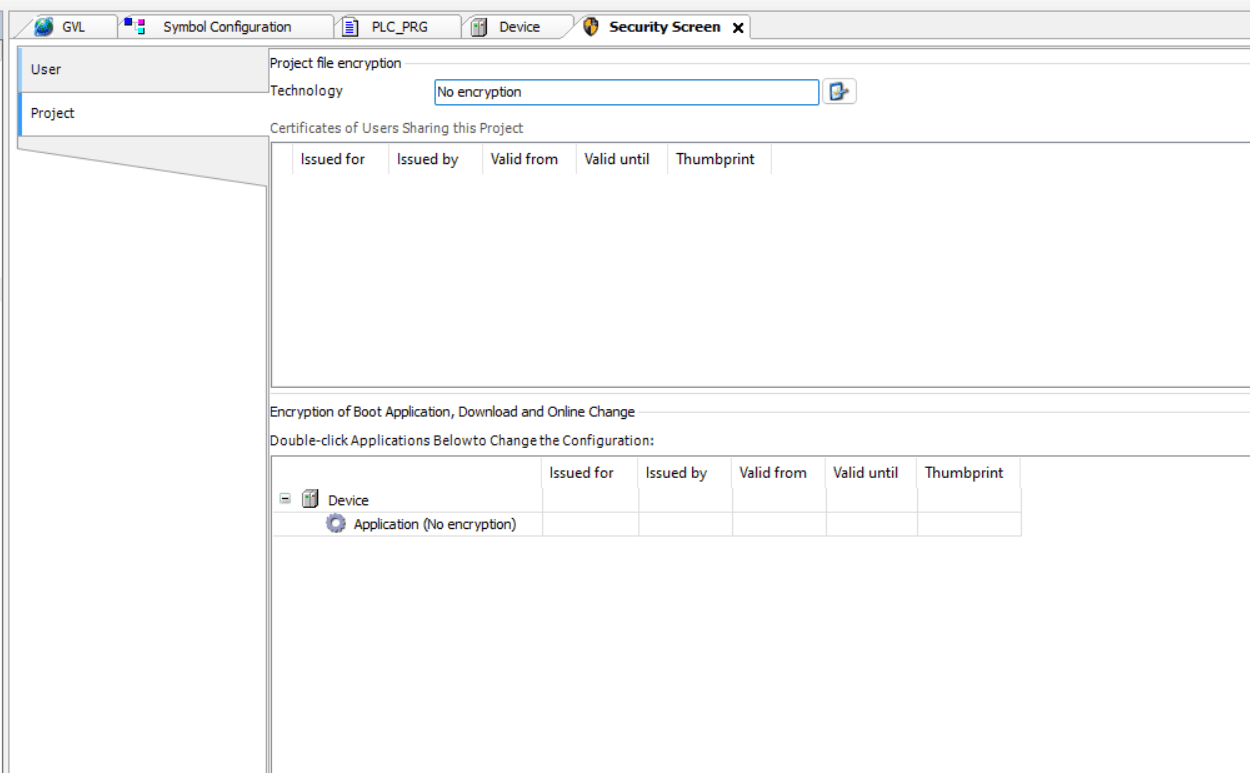Click the PLC_PRG document icon
This screenshot has width=1250, height=773.
click(x=352, y=27)
